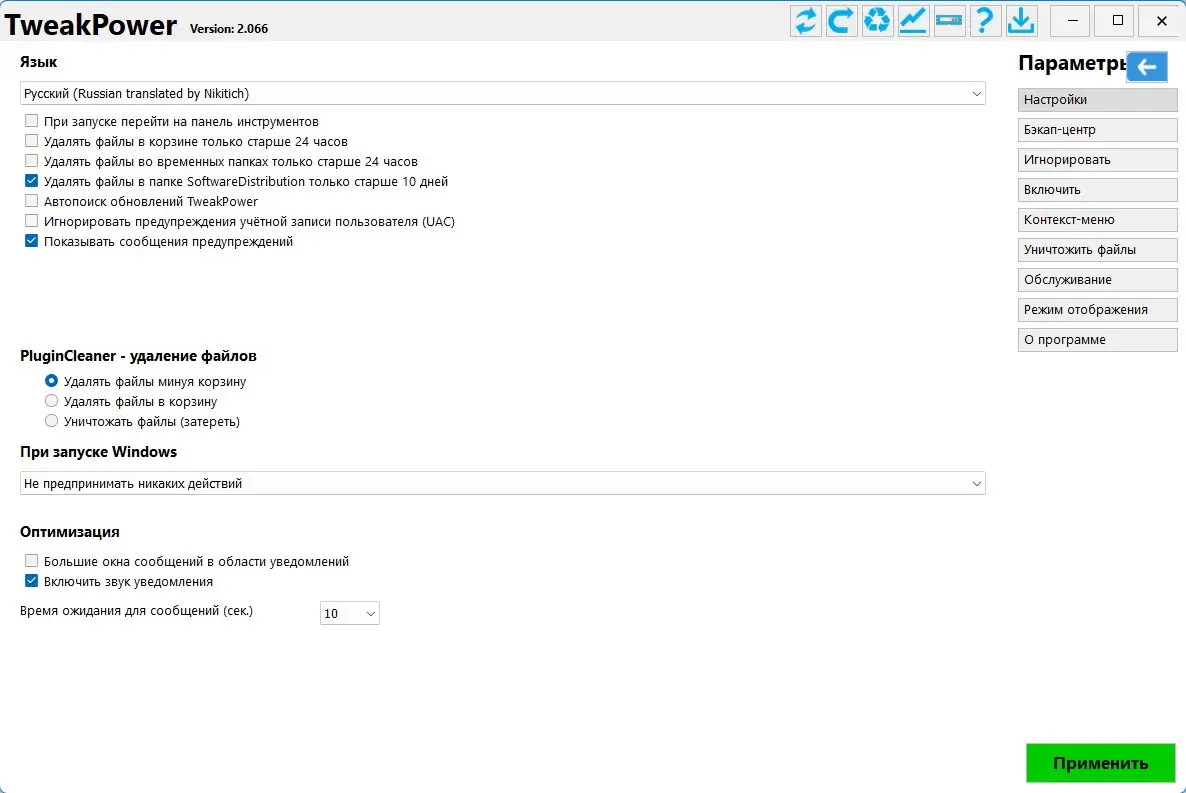Open the Бэкап-центр section
This screenshot has width=1186, height=793.
pos(1098,129)
